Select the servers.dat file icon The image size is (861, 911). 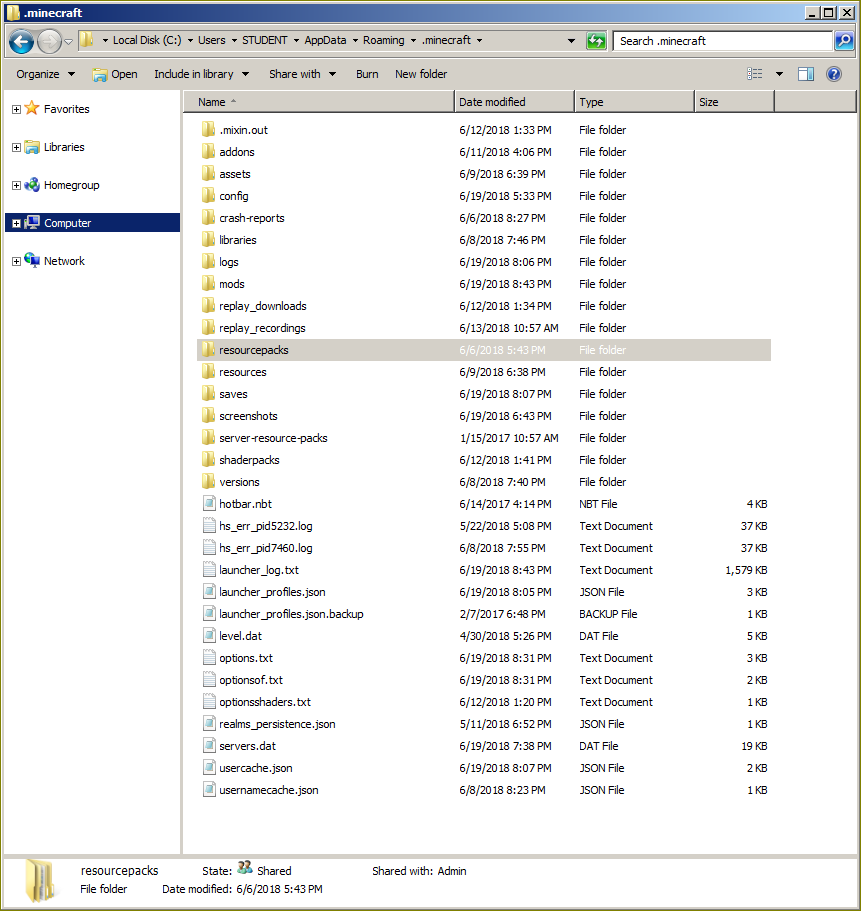(209, 746)
